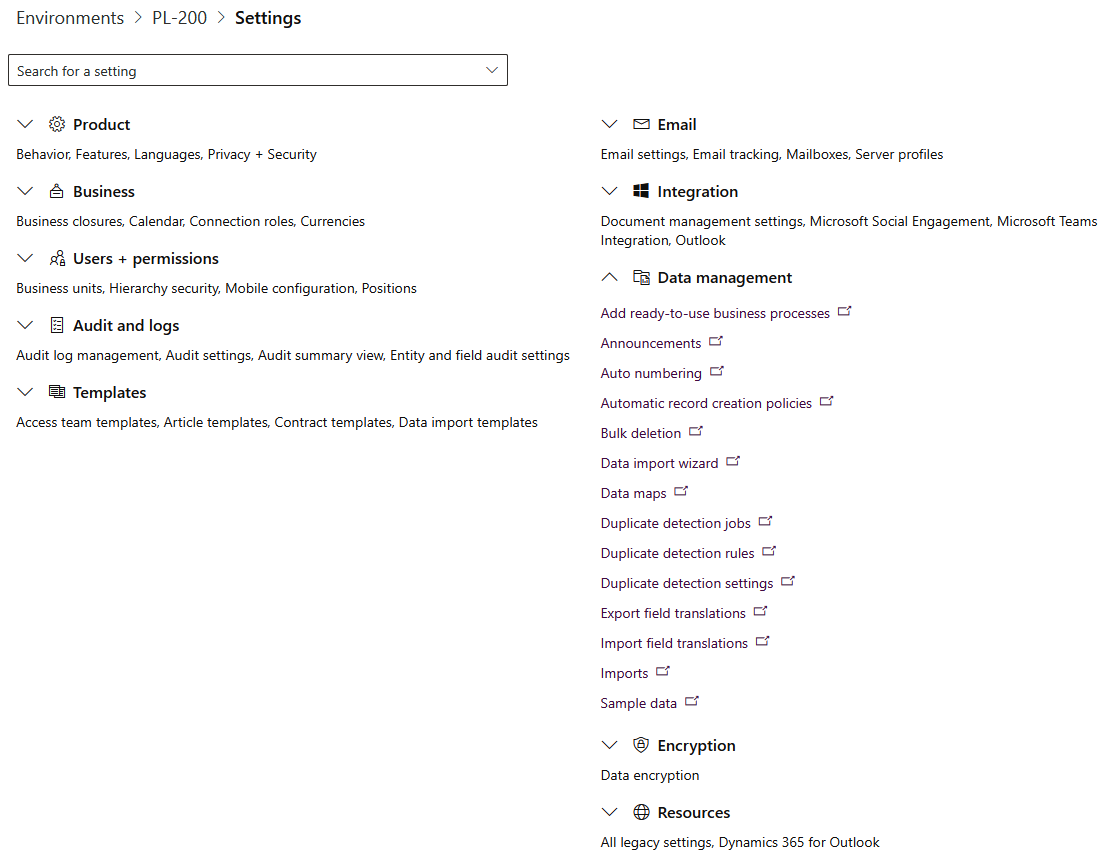Click external-link icon beside Export field translations
The height and width of the screenshot is (859, 1109).
pos(760,611)
